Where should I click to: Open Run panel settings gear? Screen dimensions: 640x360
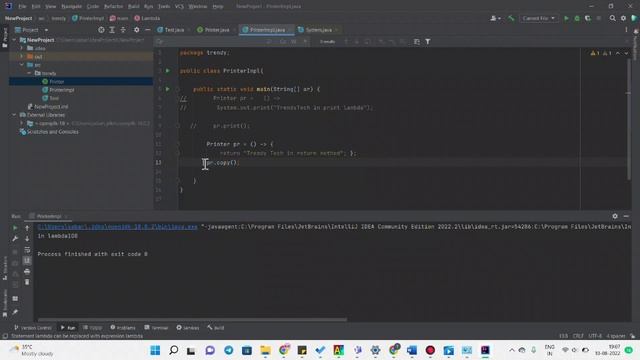coord(615,216)
